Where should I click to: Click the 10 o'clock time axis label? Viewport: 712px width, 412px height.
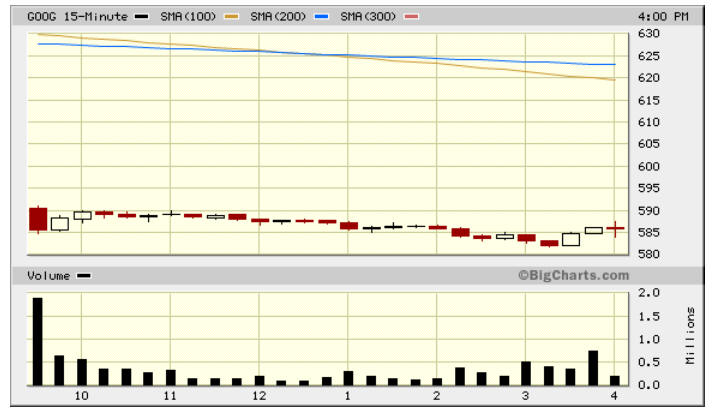(81, 396)
